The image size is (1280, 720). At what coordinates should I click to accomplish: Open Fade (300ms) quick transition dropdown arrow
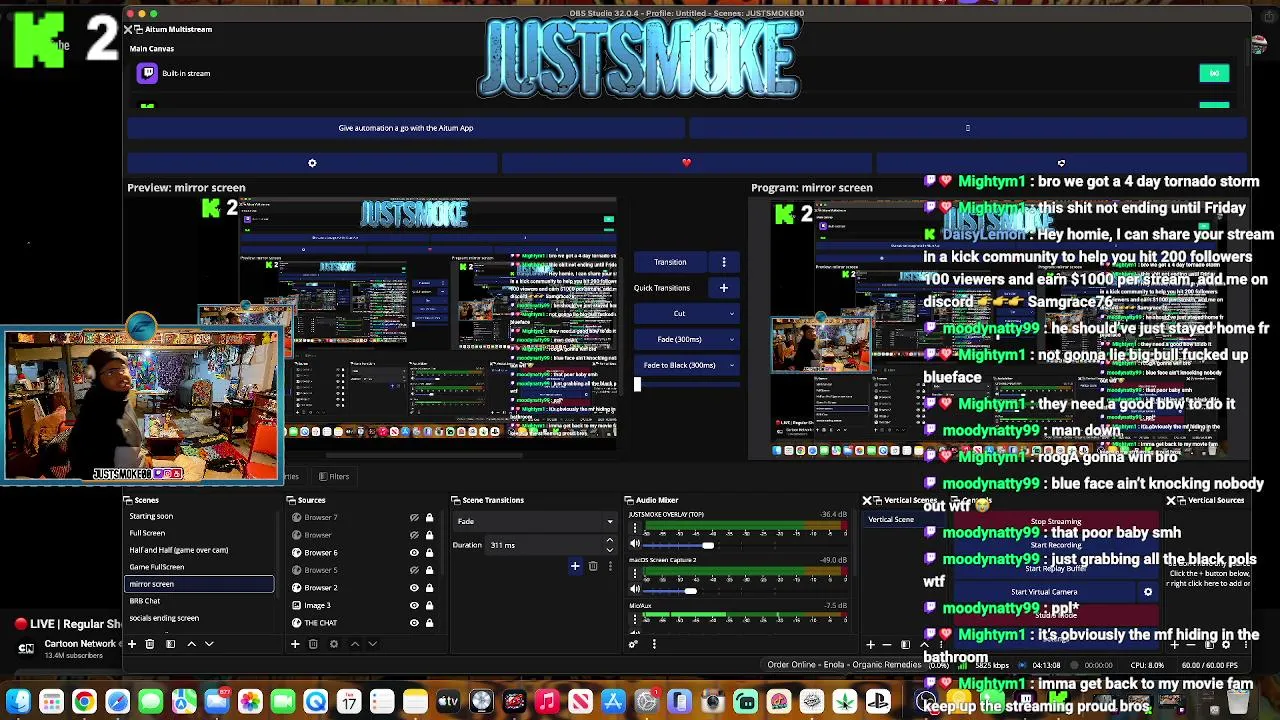coord(731,340)
